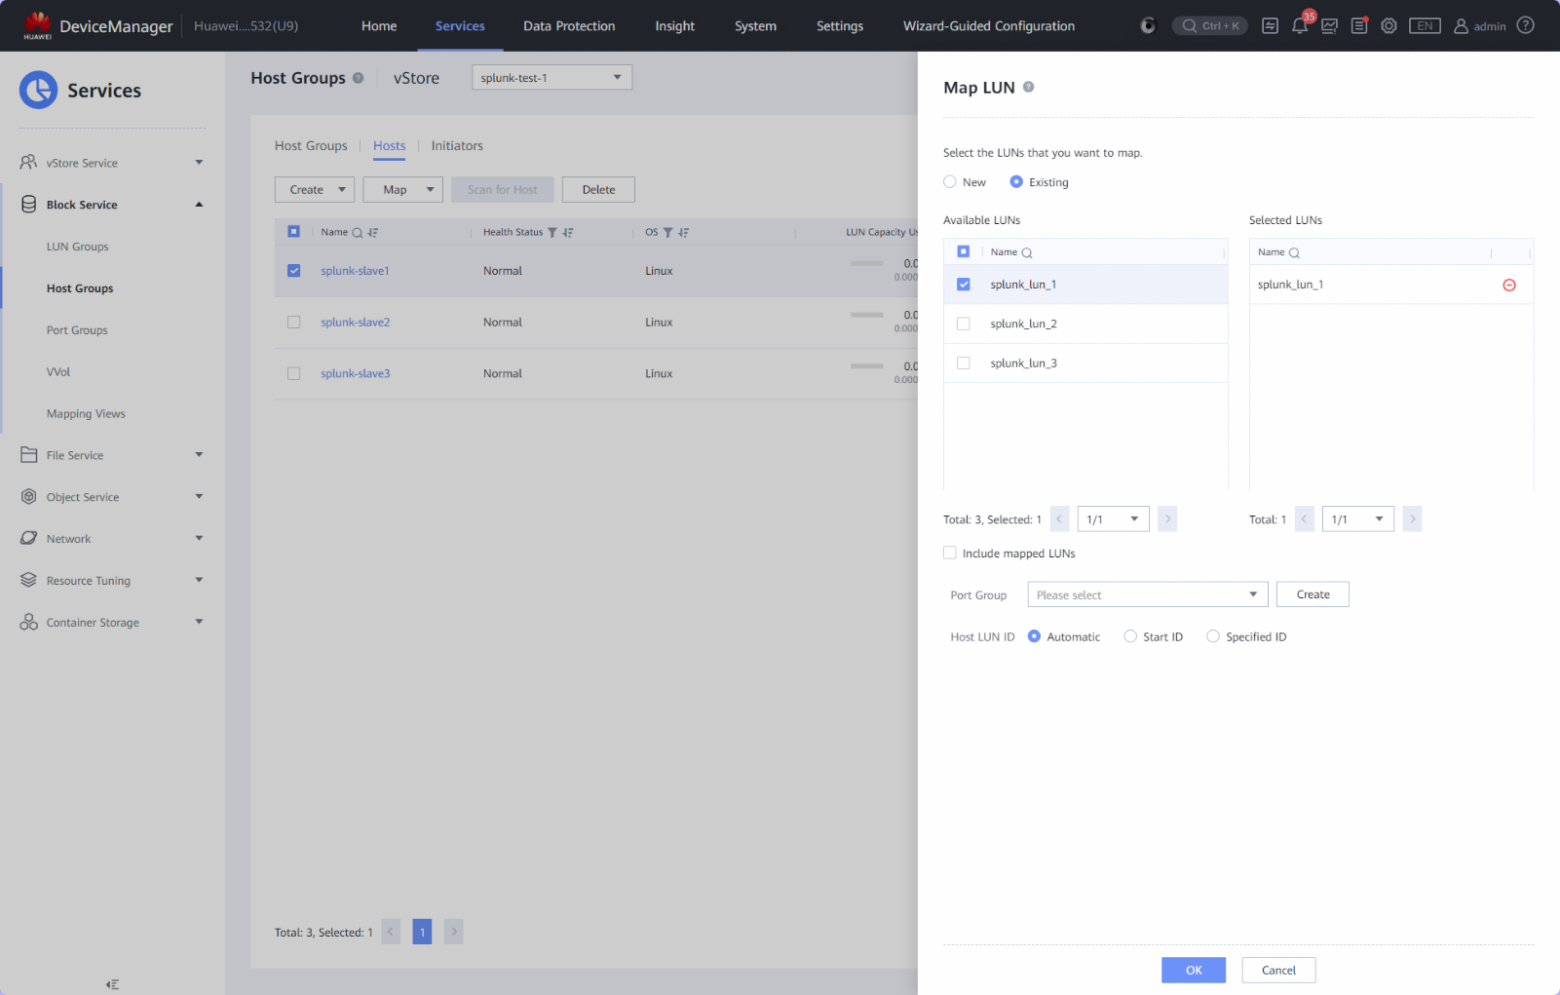Open the task list icon with red dot

(x=1359, y=26)
